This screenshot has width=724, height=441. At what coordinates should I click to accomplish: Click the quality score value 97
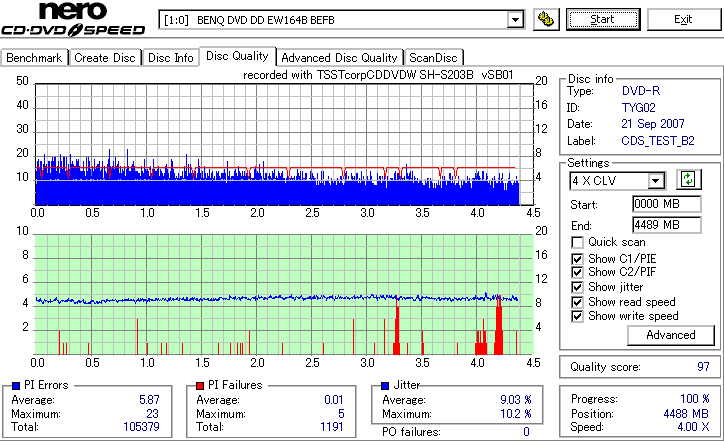703,367
